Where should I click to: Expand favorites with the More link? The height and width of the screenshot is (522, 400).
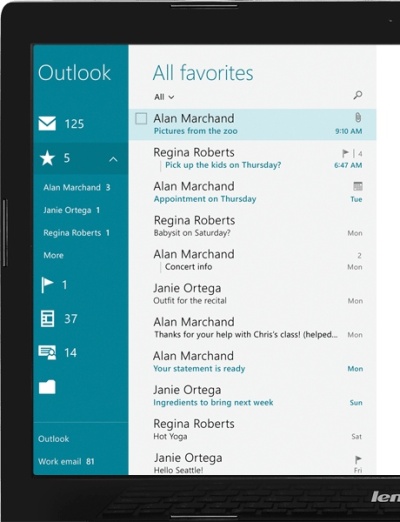tap(53, 255)
